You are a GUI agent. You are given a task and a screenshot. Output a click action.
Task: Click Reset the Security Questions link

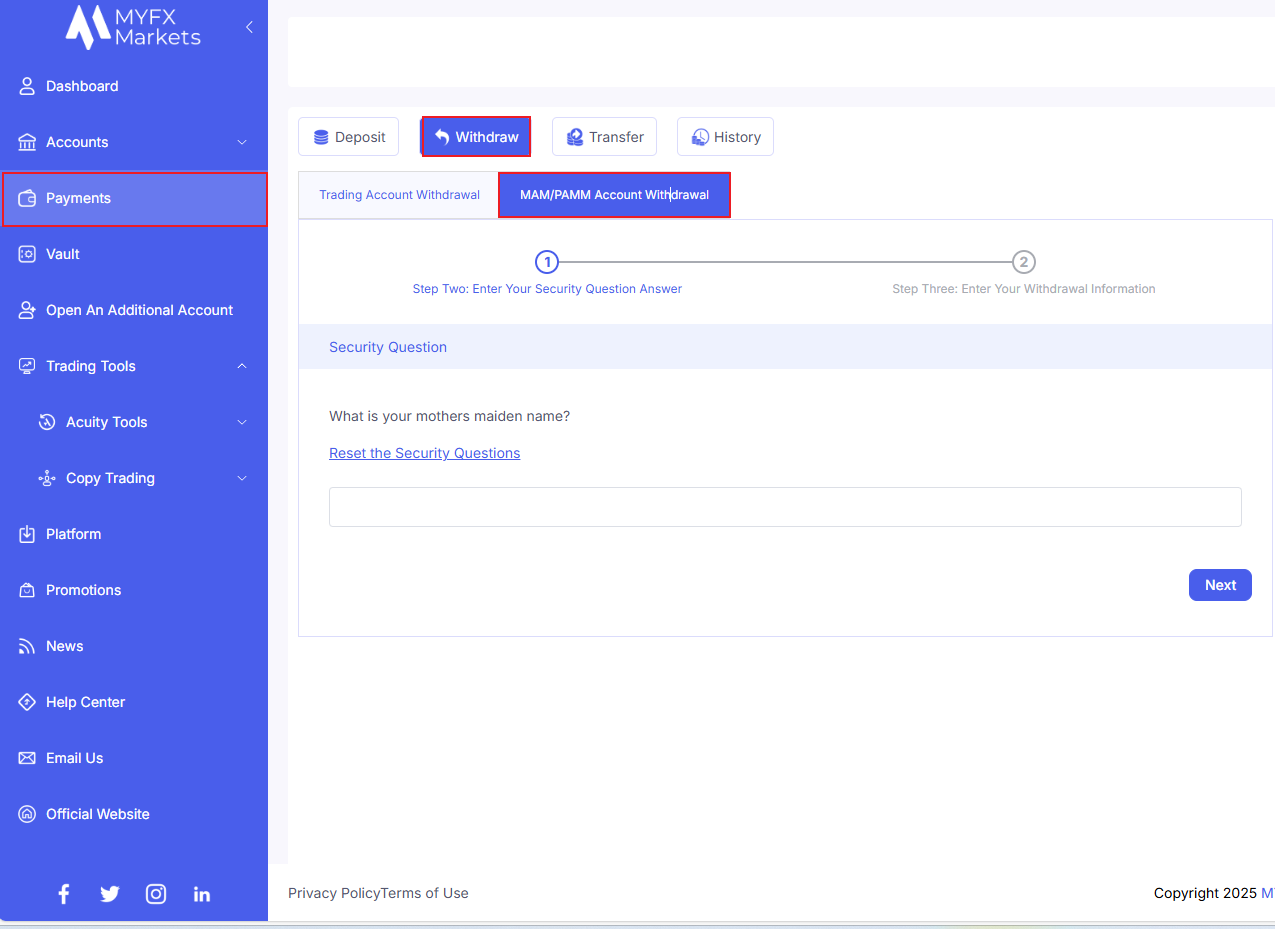(x=424, y=453)
